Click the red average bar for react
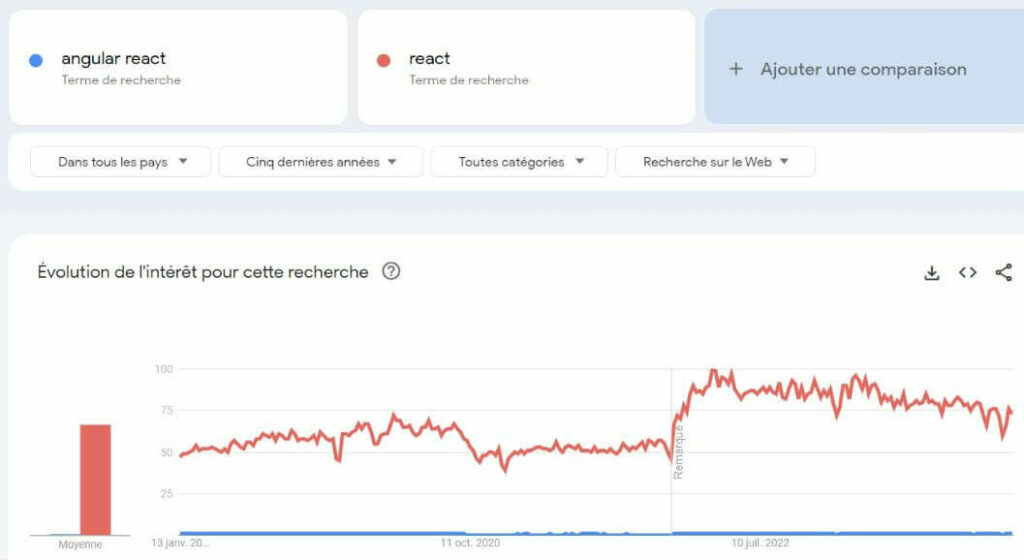Screen dimensions: 1024x560 [95, 480]
